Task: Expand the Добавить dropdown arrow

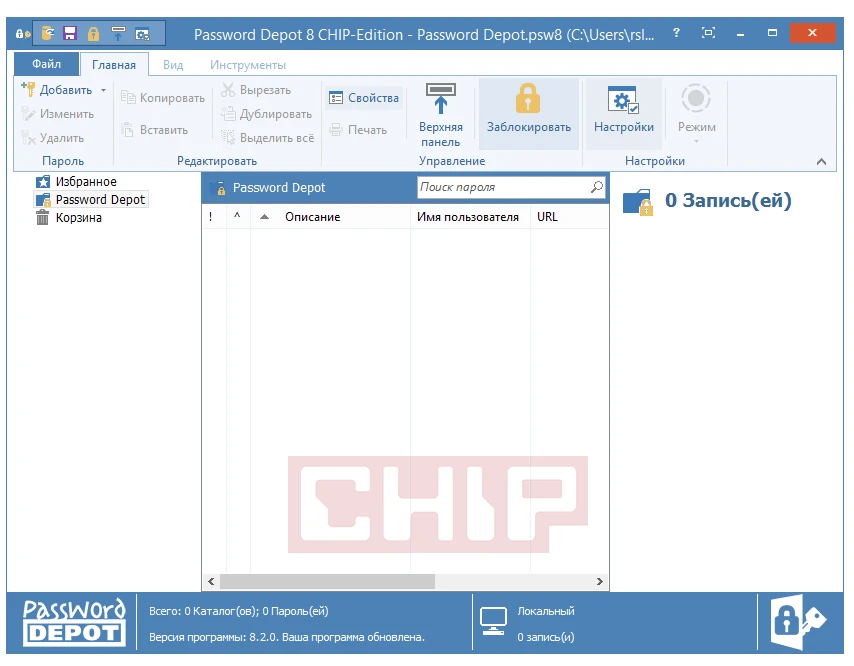Action: 103,91
